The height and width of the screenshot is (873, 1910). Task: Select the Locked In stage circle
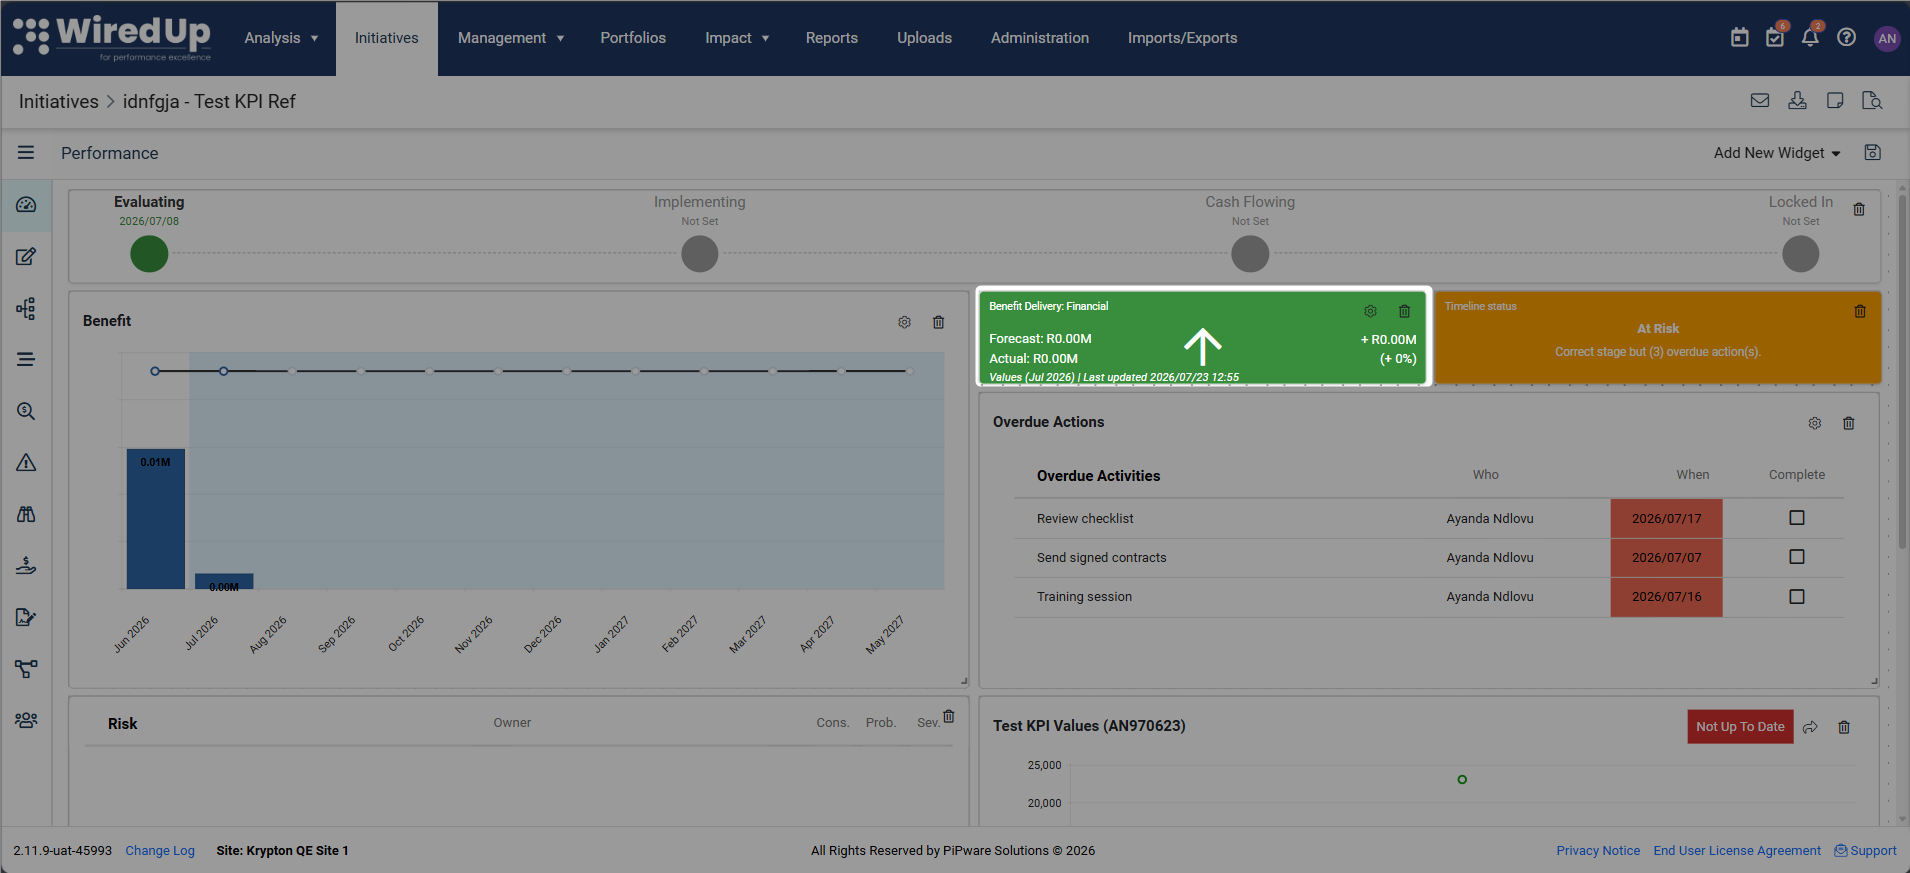coord(1801,254)
